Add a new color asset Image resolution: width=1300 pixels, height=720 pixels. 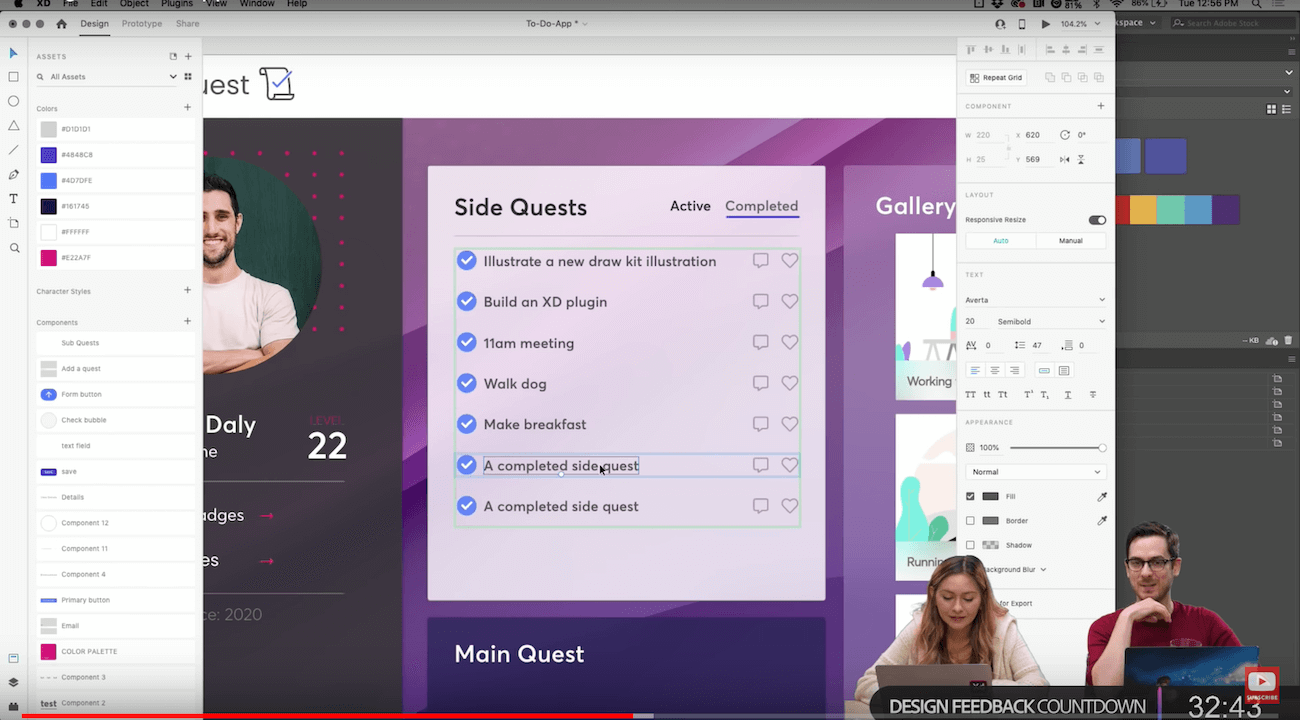click(x=187, y=107)
